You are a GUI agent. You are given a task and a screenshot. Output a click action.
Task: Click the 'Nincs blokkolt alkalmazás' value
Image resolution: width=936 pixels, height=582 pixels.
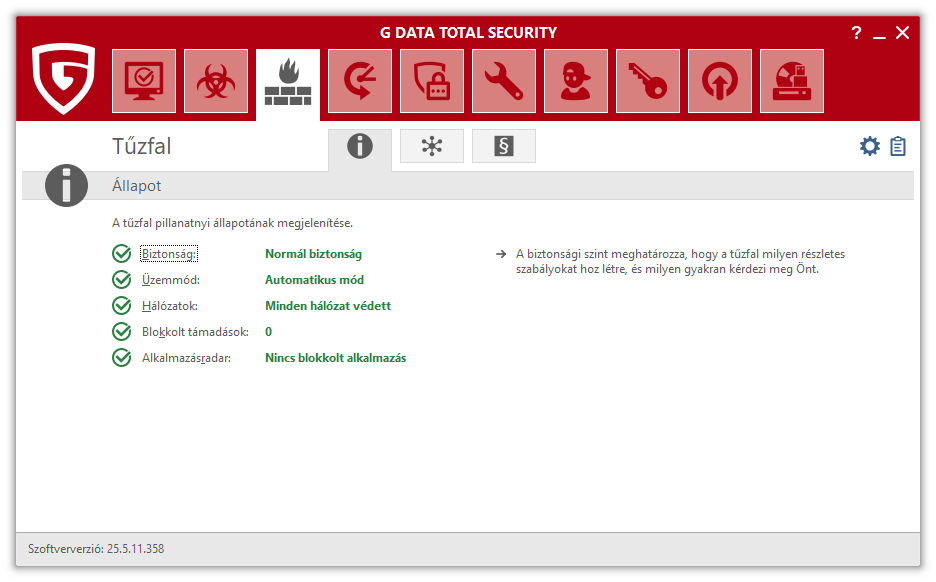pyautogui.click(x=335, y=358)
